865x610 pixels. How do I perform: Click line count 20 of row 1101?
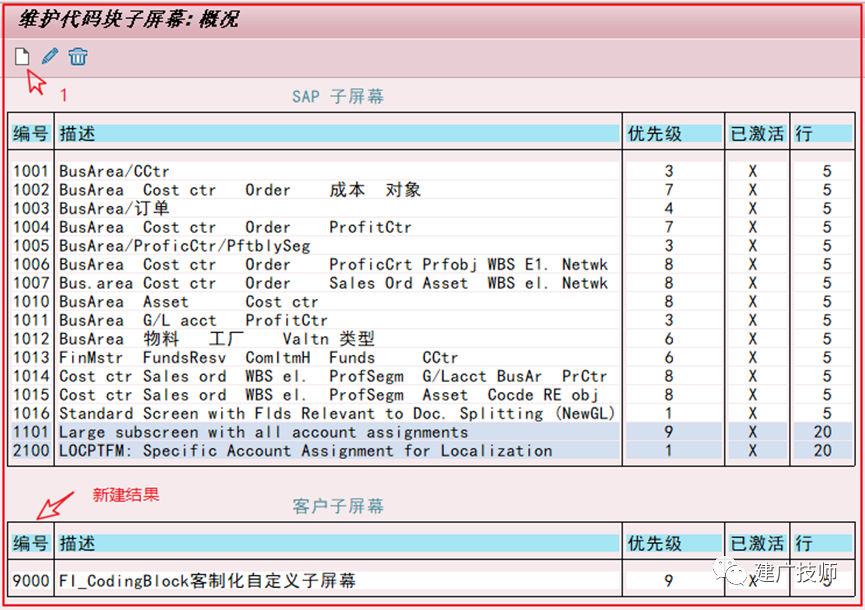point(823,432)
